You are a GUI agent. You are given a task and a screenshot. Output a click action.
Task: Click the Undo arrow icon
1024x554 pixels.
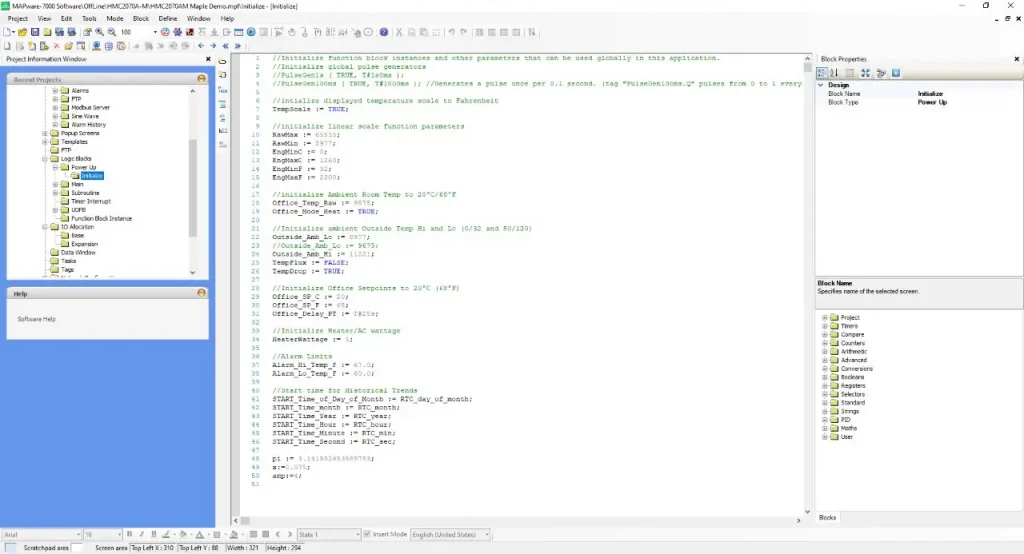451,32
